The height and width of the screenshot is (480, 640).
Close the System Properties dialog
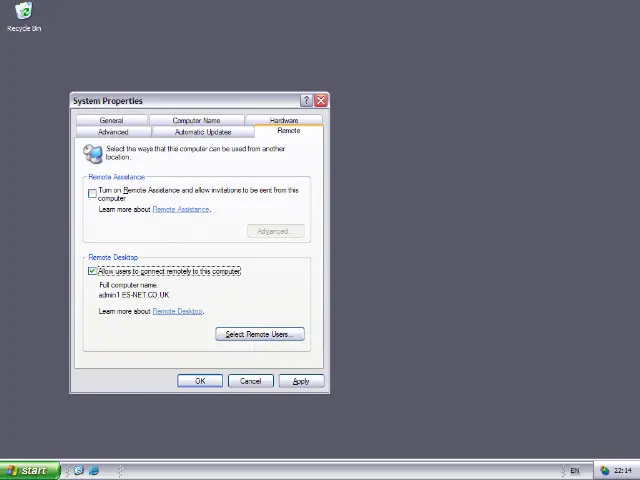[321, 100]
